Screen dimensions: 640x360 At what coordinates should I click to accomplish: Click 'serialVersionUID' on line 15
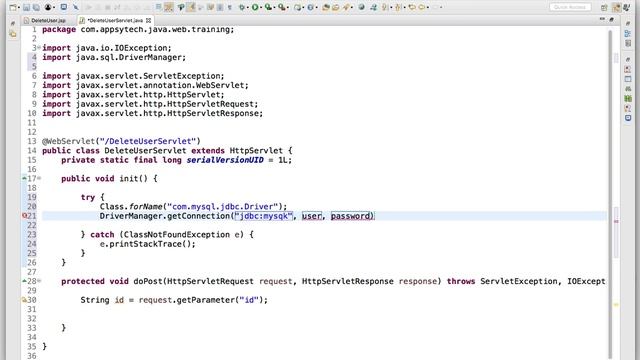pos(225,160)
